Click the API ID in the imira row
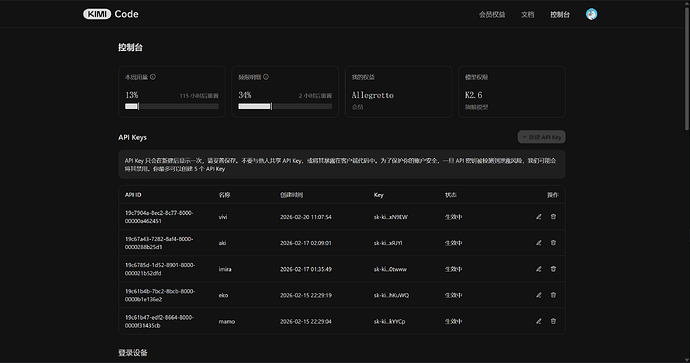 160,269
